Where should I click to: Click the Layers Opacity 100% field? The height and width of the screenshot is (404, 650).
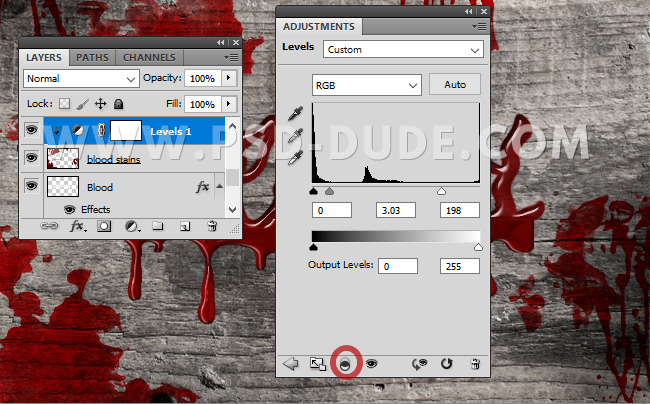(x=203, y=78)
